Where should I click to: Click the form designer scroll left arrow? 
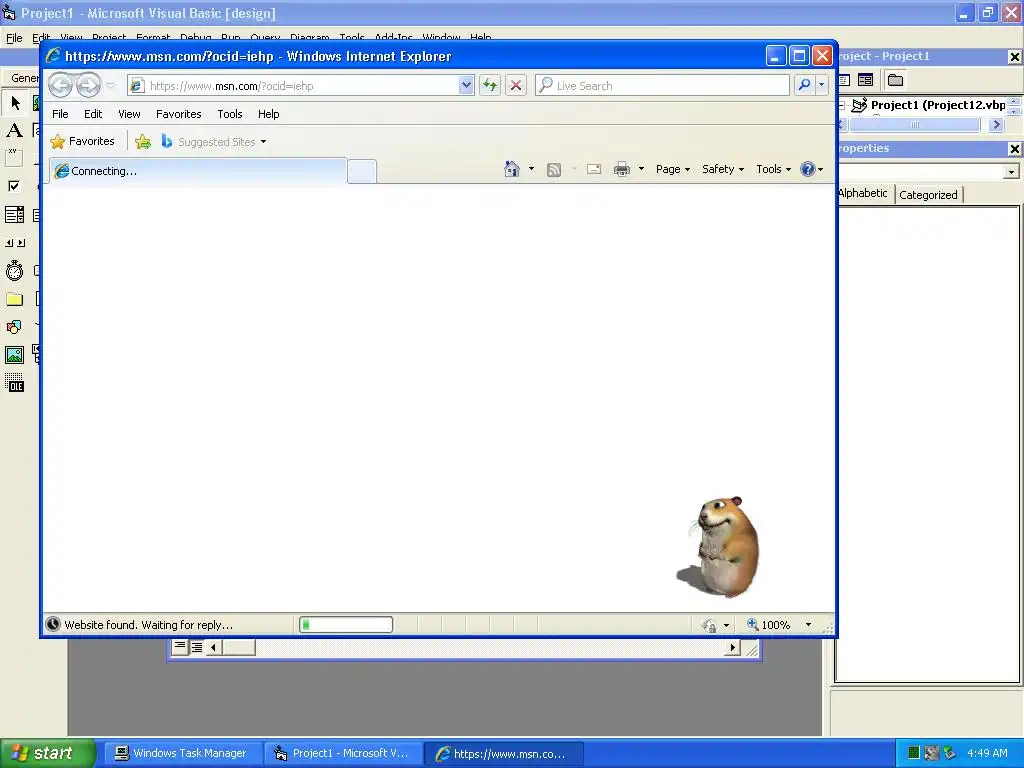[214, 647]
